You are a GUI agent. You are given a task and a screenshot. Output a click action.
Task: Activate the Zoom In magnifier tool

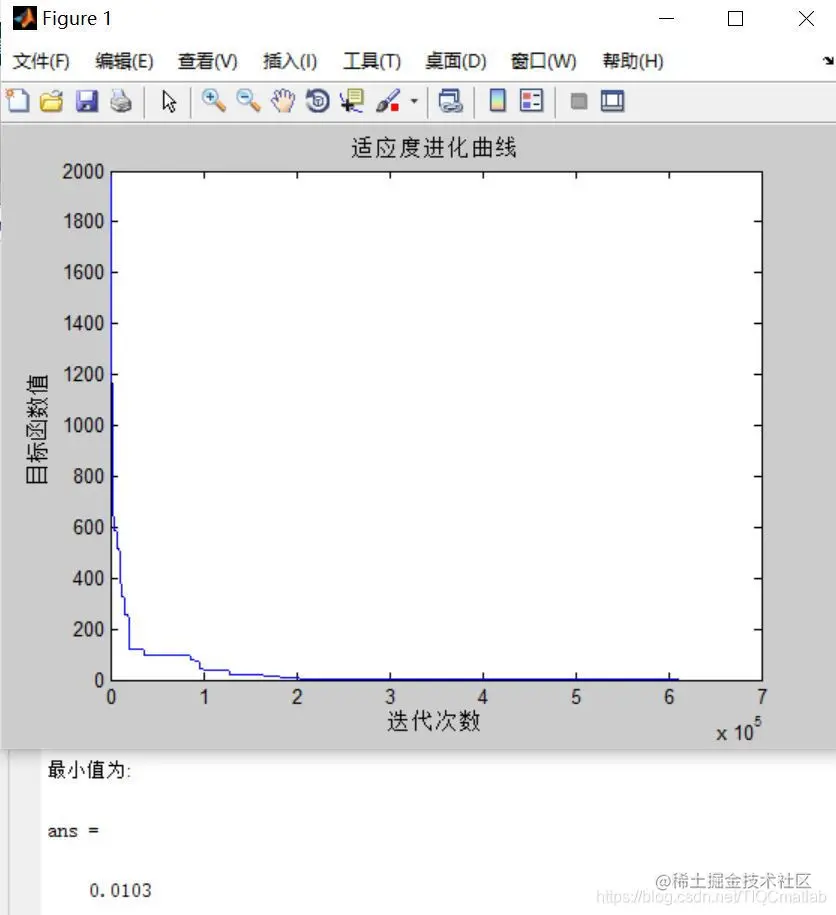(214, 101)
